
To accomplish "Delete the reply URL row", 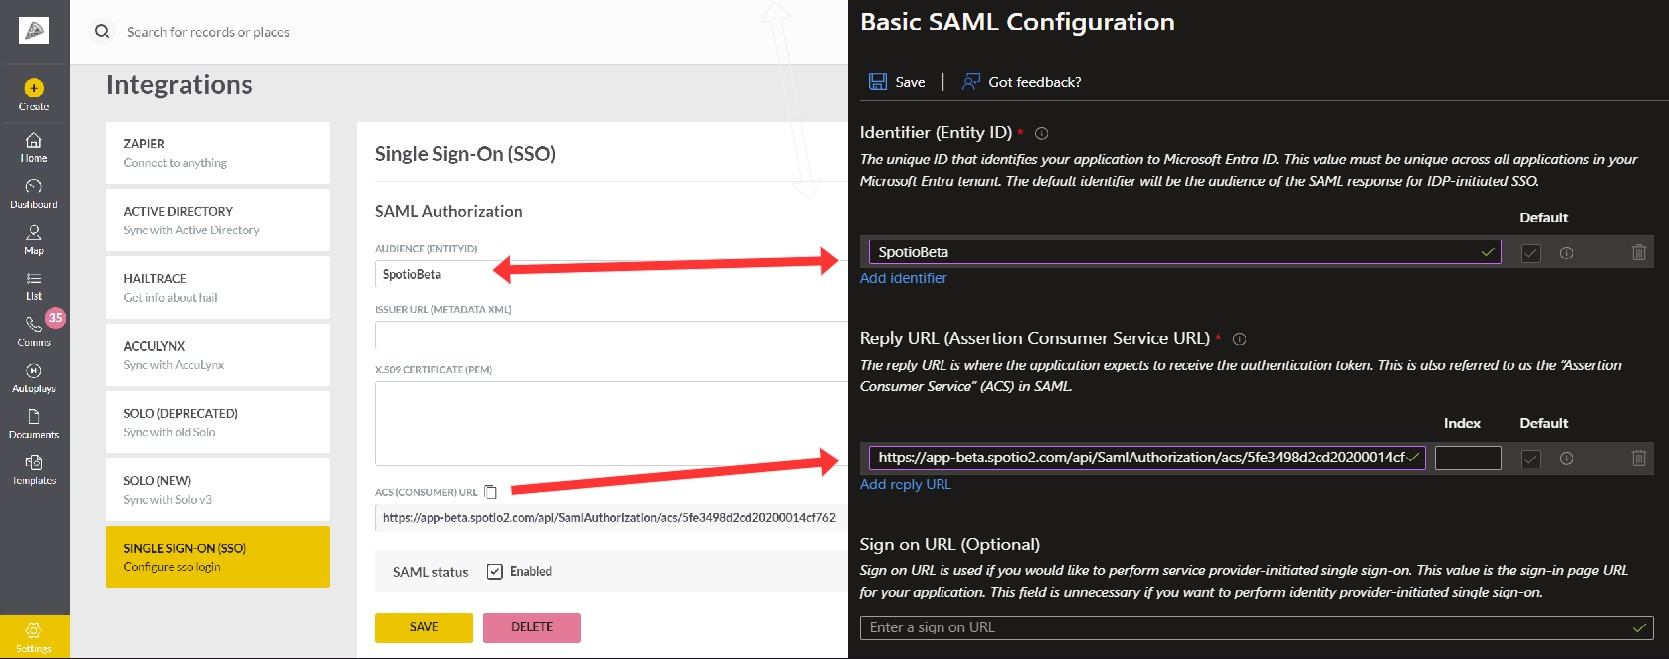I will coord(1638,458).
